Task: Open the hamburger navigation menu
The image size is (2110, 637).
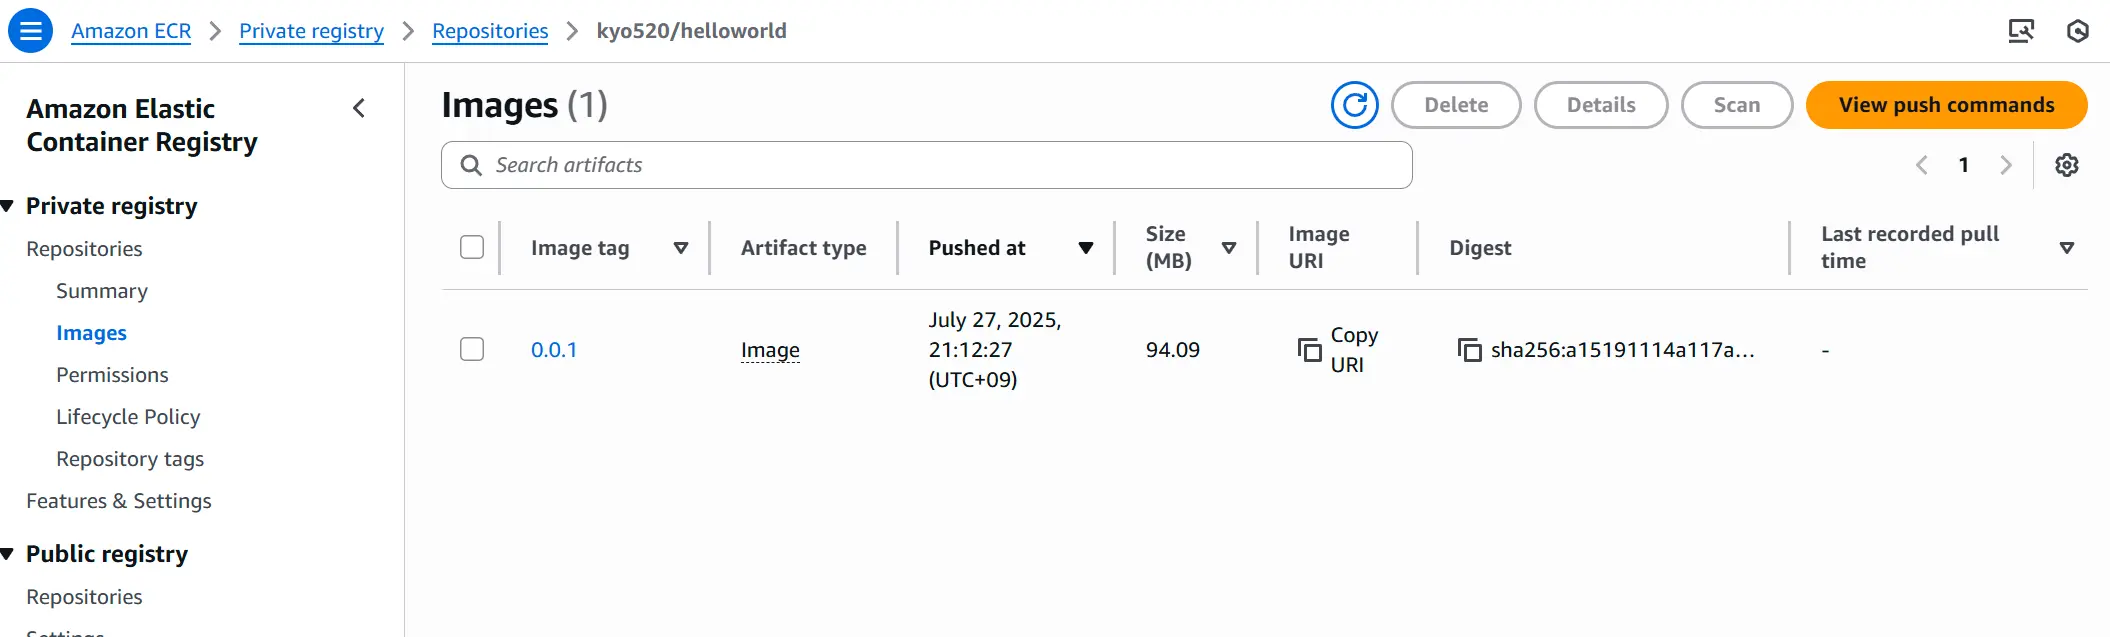Action: pyautogui.click(x=30, y=31)
